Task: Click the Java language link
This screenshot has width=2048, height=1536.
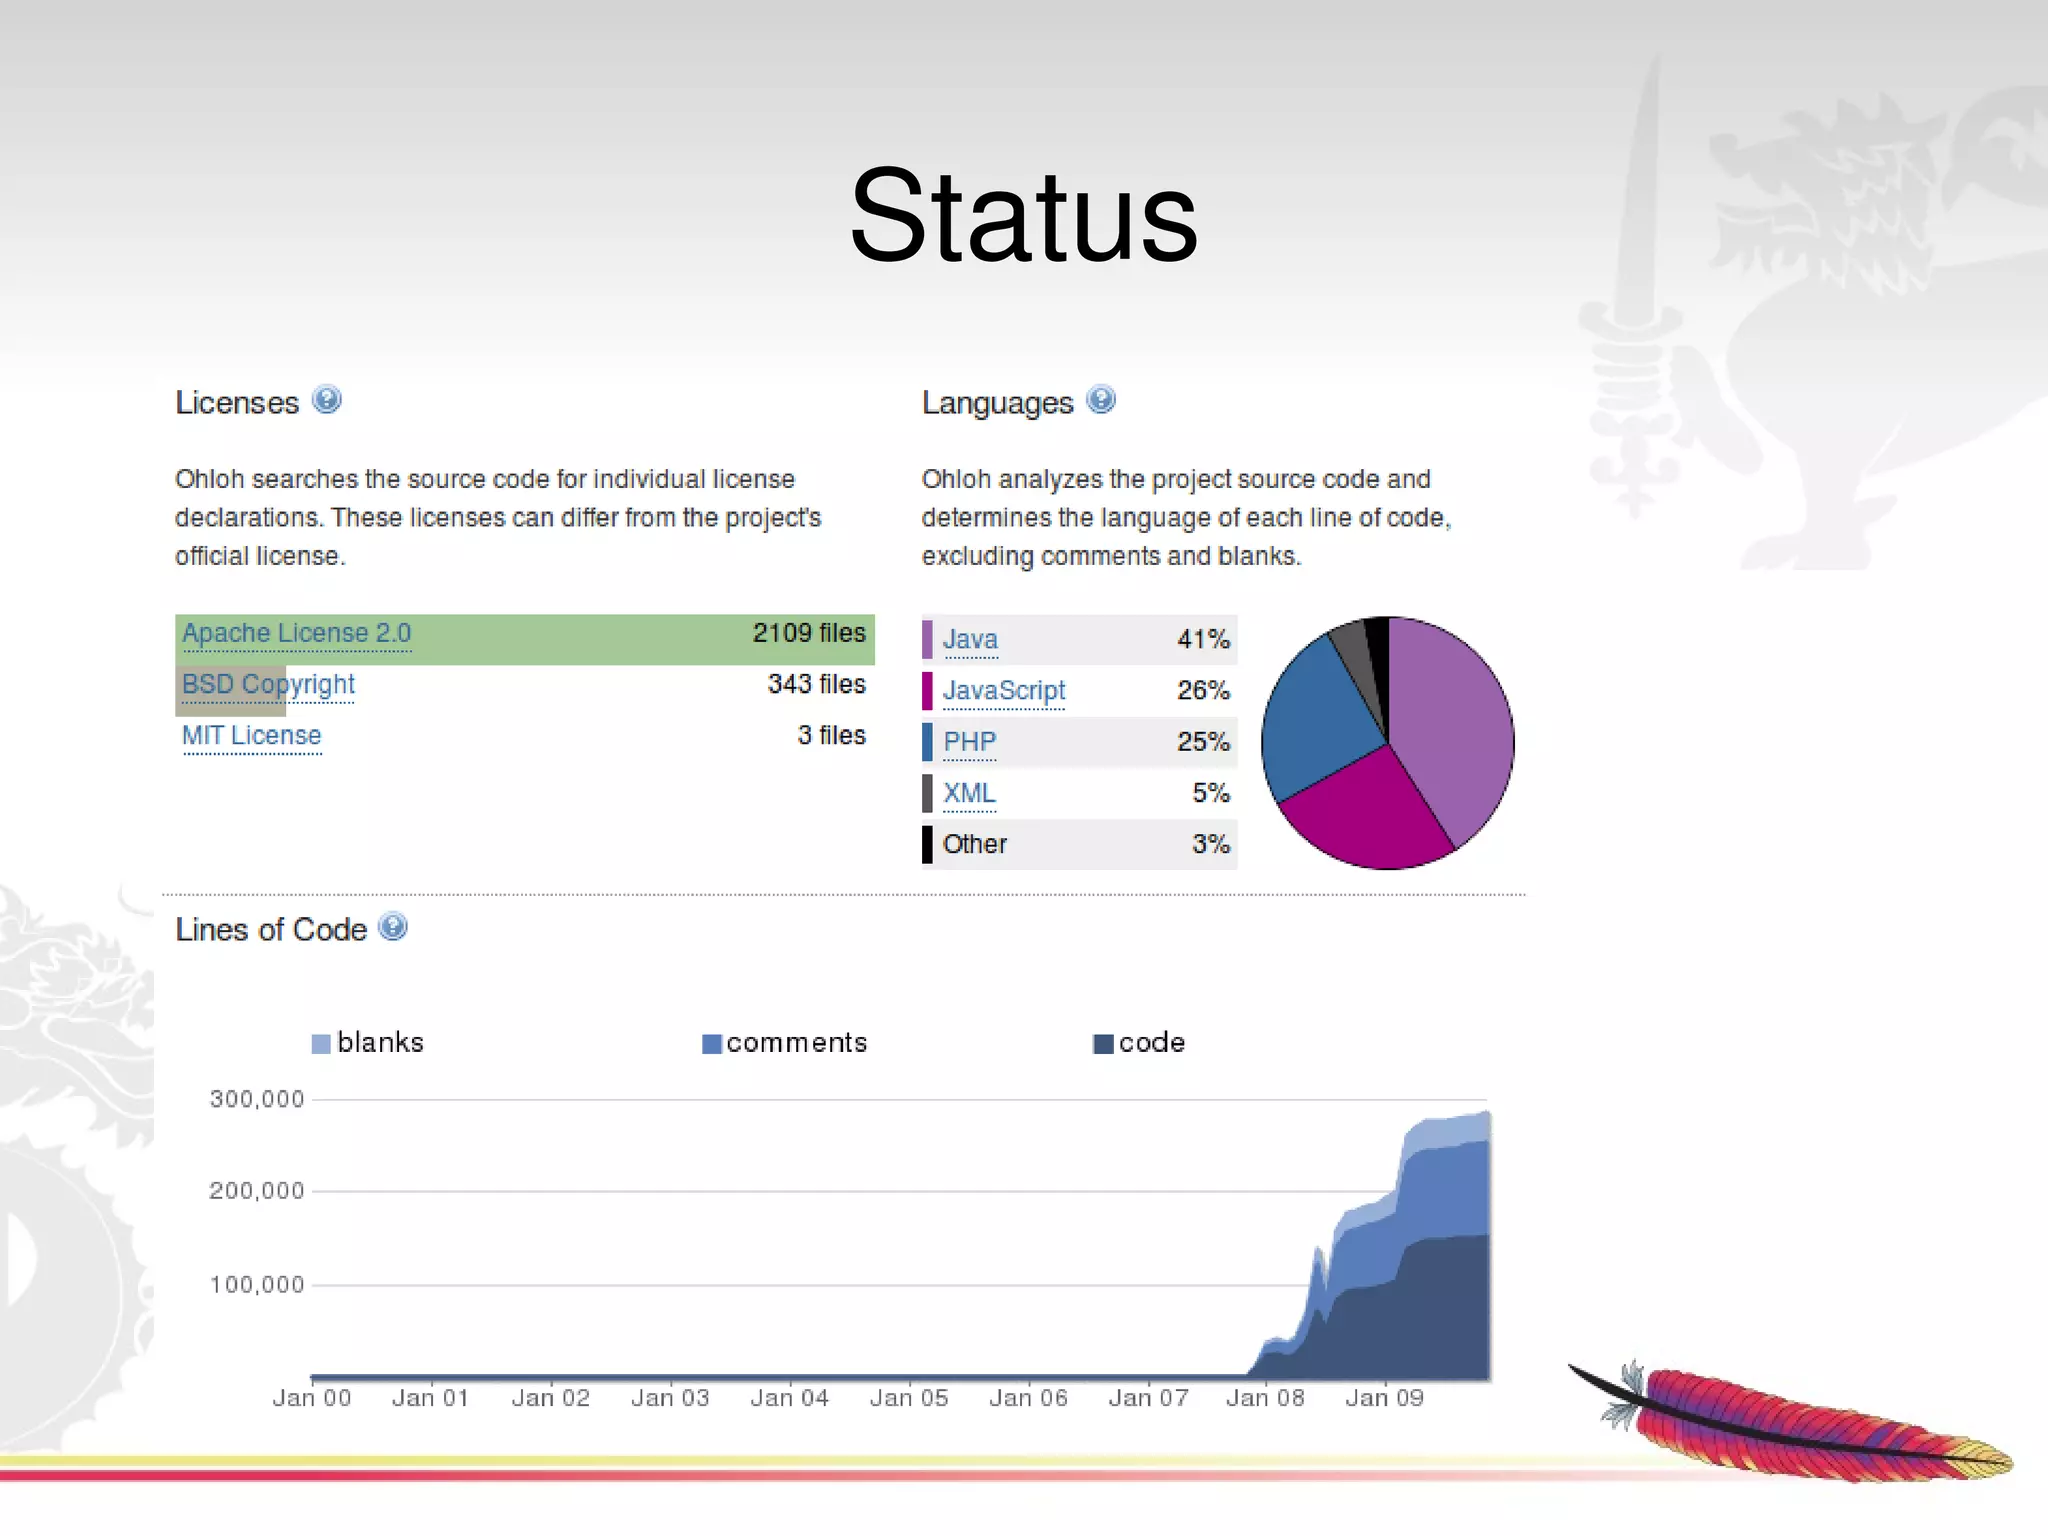Action: [970, 640]
